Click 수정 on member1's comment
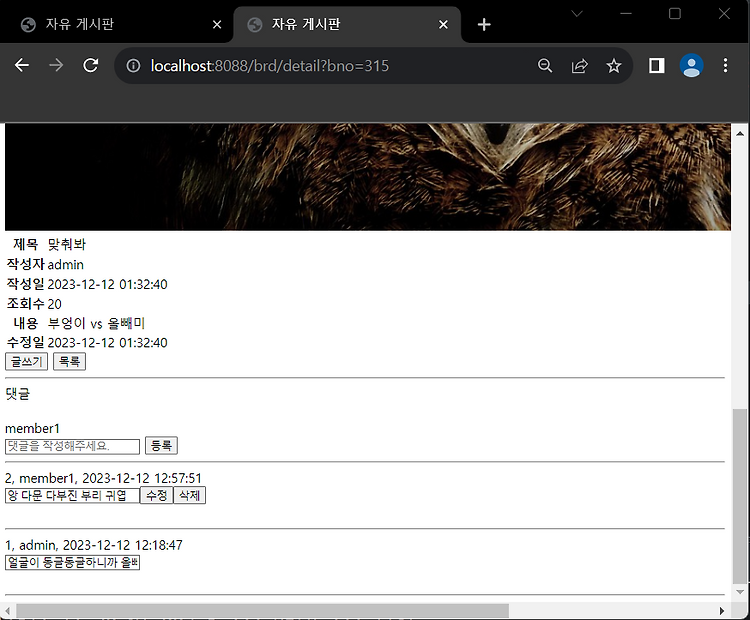Viewport: 750px width, 620px height. pos(156,495)
